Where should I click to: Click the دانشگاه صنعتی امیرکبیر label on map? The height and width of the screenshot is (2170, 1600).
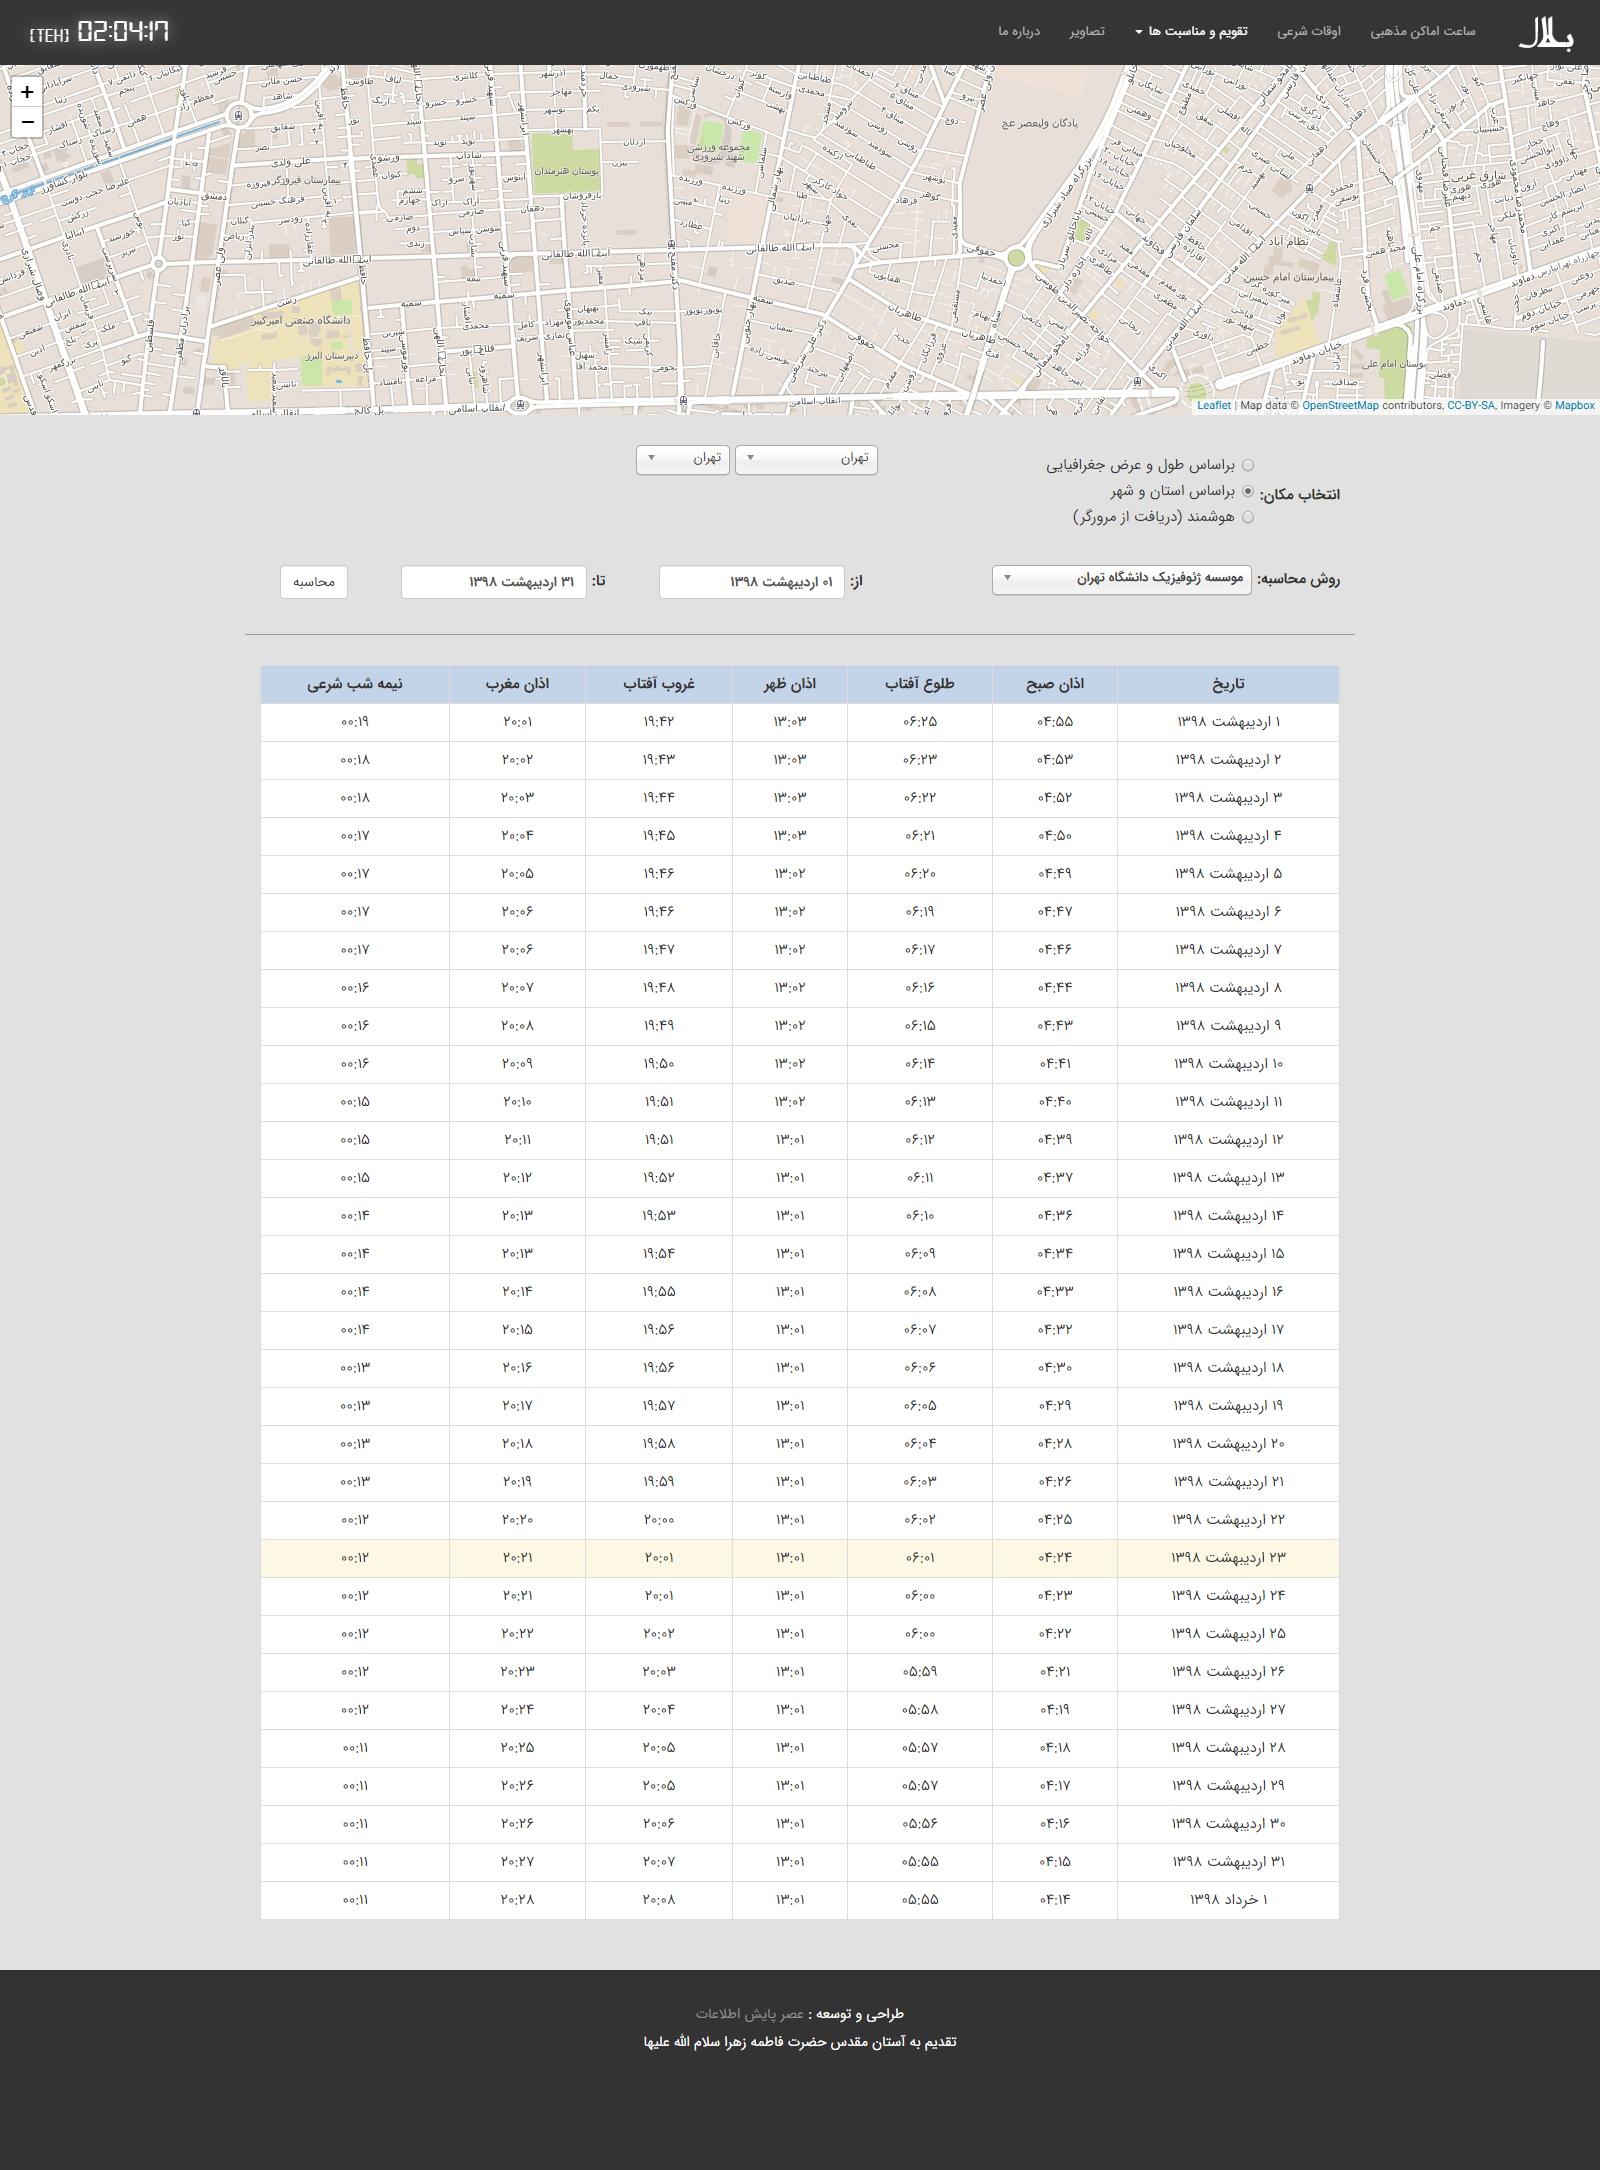[301, 320]
